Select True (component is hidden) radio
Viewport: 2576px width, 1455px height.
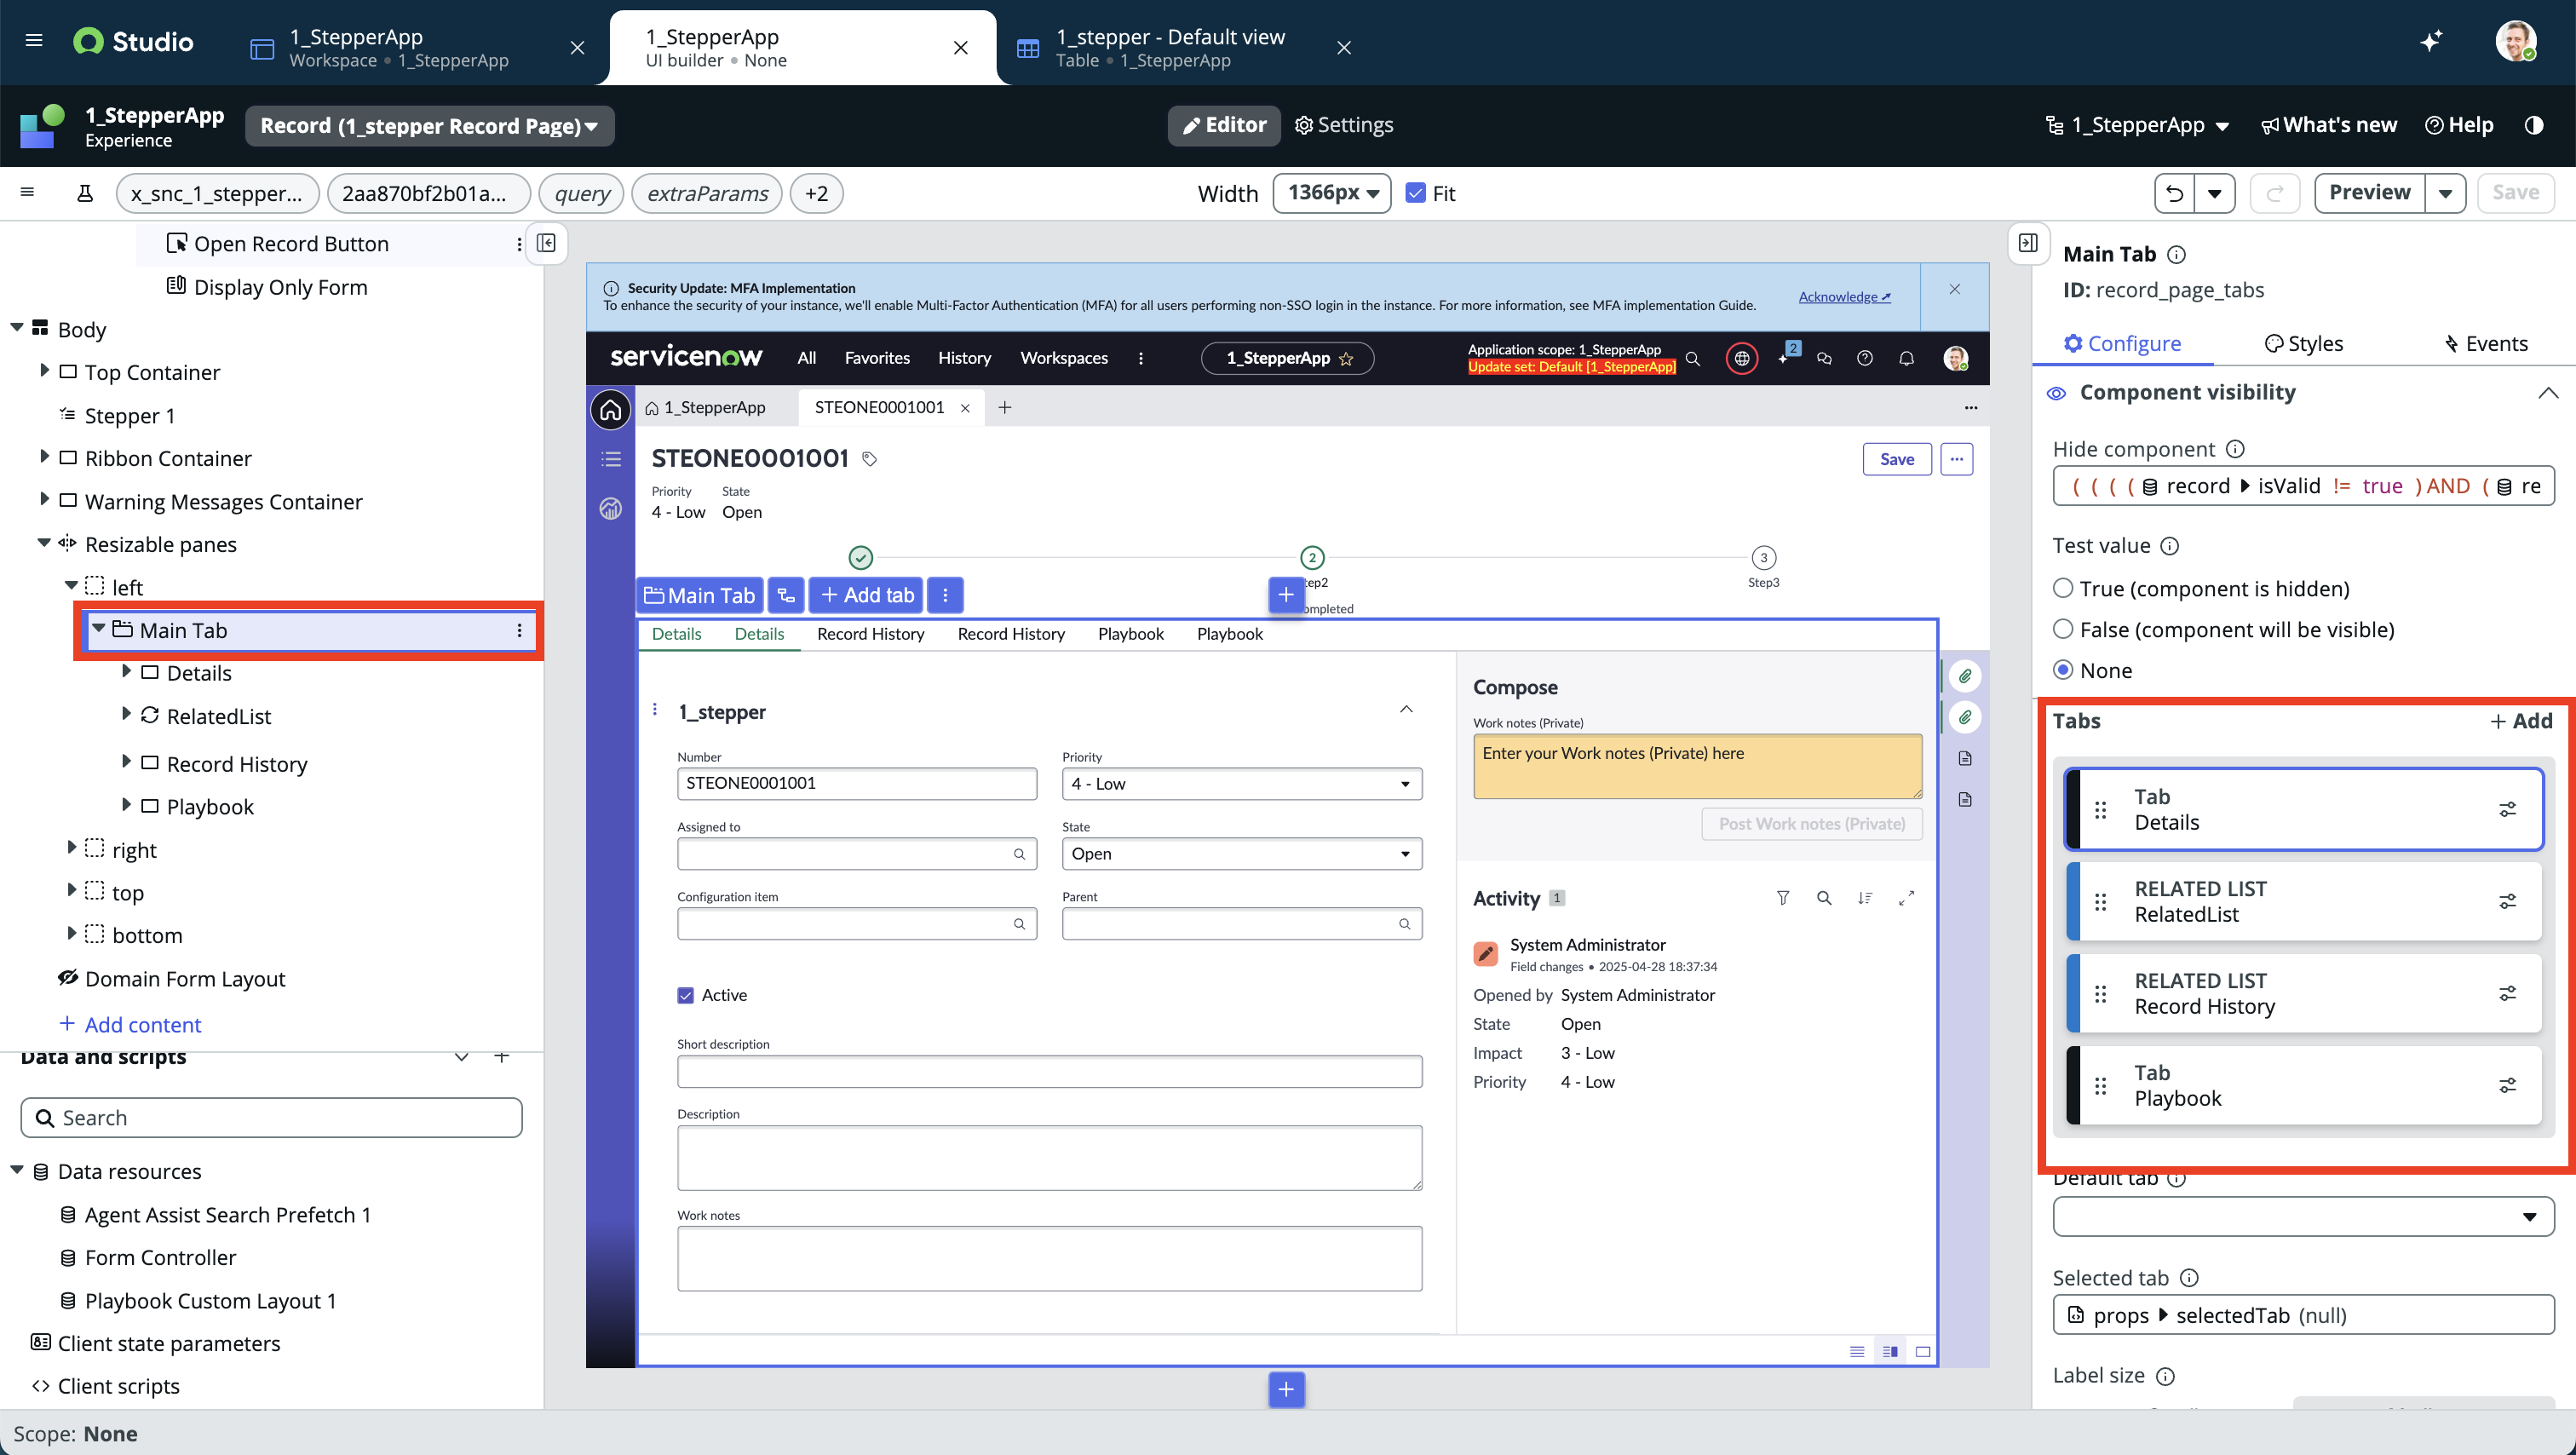2063,588
